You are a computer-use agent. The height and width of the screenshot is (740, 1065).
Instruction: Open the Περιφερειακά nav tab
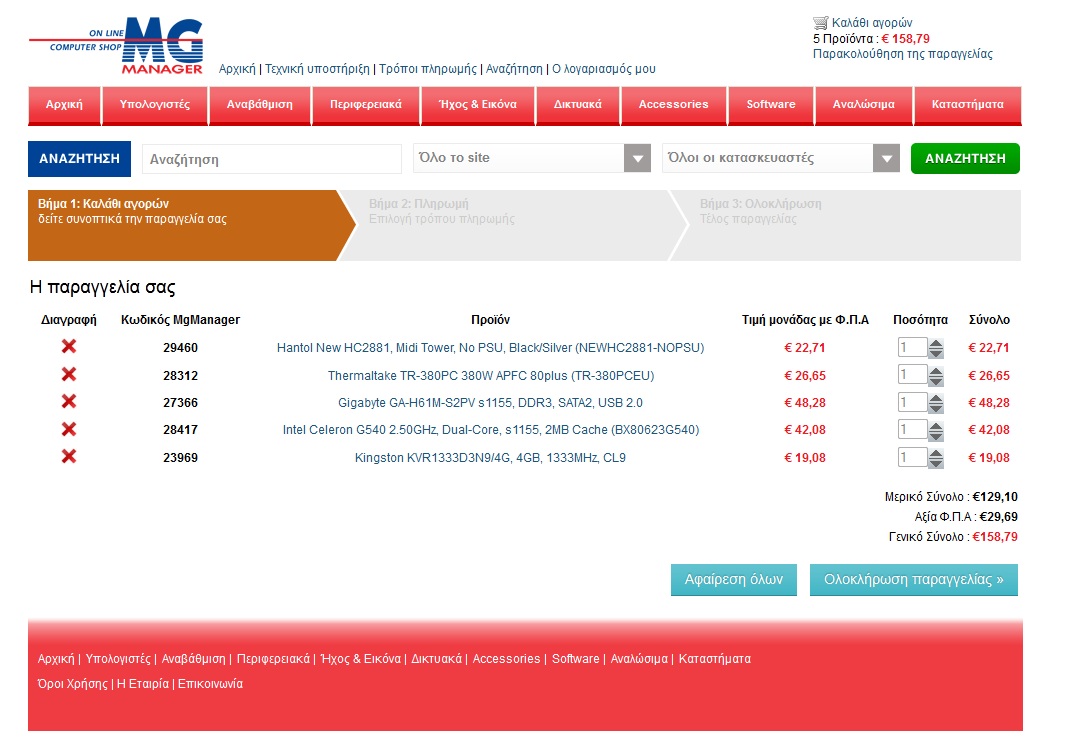(x=365, y=105)
